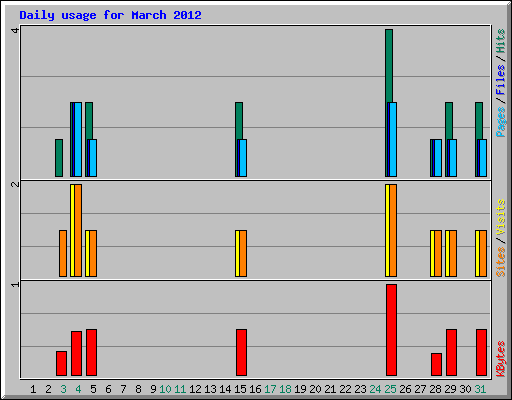Click the green Hits bar for day 3
This screenshot has height=400, width=512.
click(59, 158)
